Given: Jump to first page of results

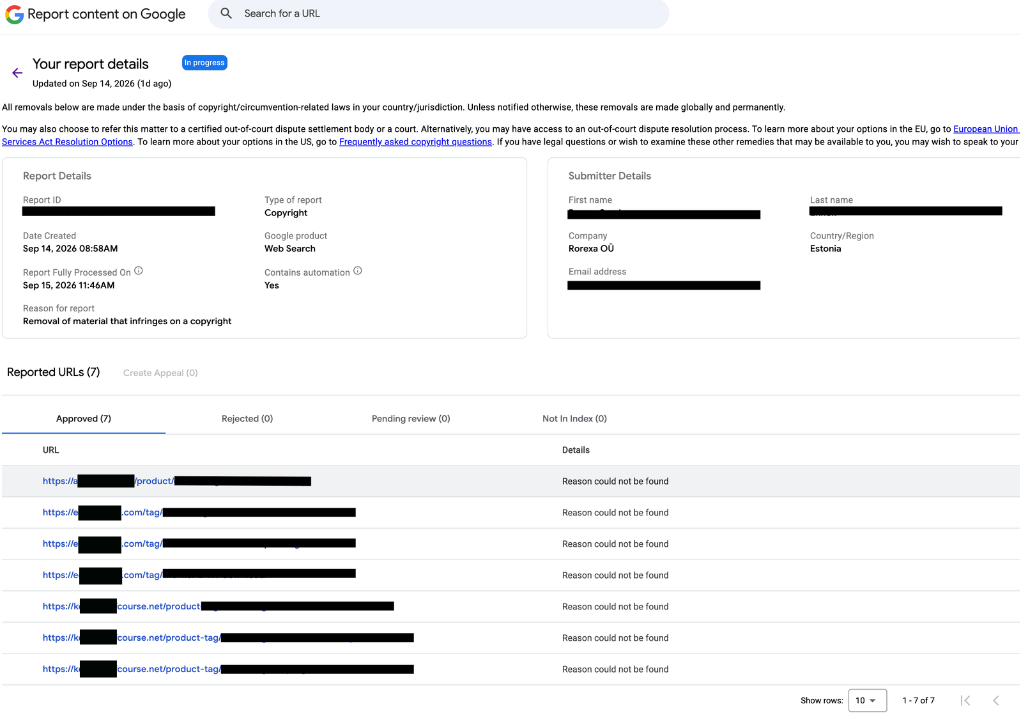Looking at the screenshot, I should 965,700.
